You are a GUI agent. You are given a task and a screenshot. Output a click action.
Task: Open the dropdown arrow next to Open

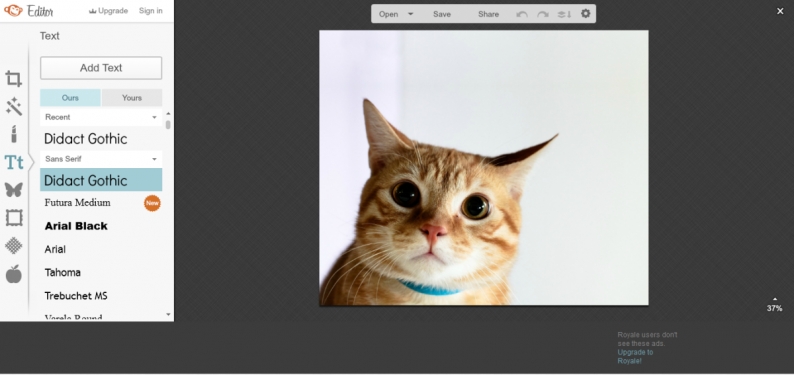[x=411, y=14]
